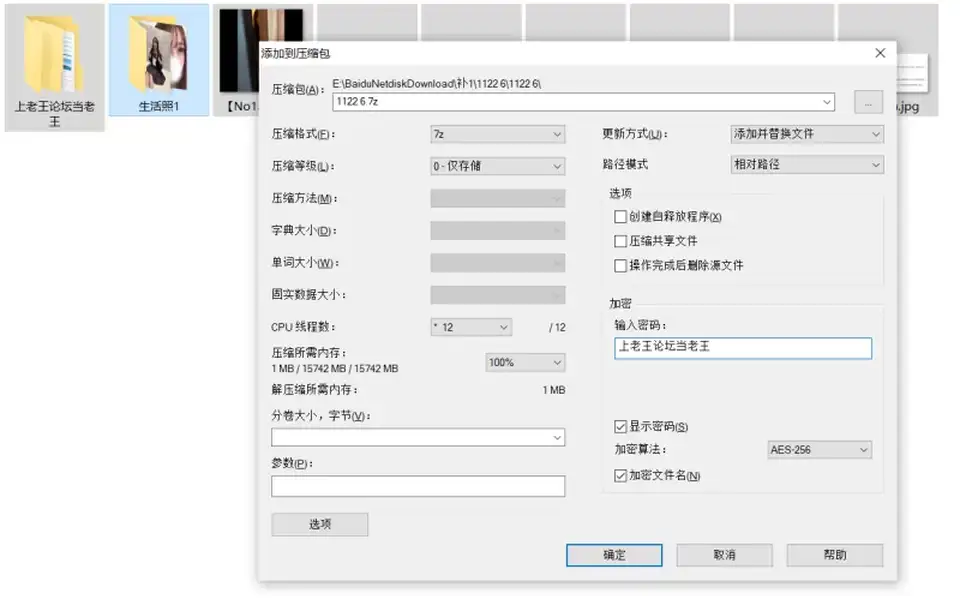Tick the 创建自释放程序 checkbox
This screenshot has height=599, width=960.
[x=620, y=217]
